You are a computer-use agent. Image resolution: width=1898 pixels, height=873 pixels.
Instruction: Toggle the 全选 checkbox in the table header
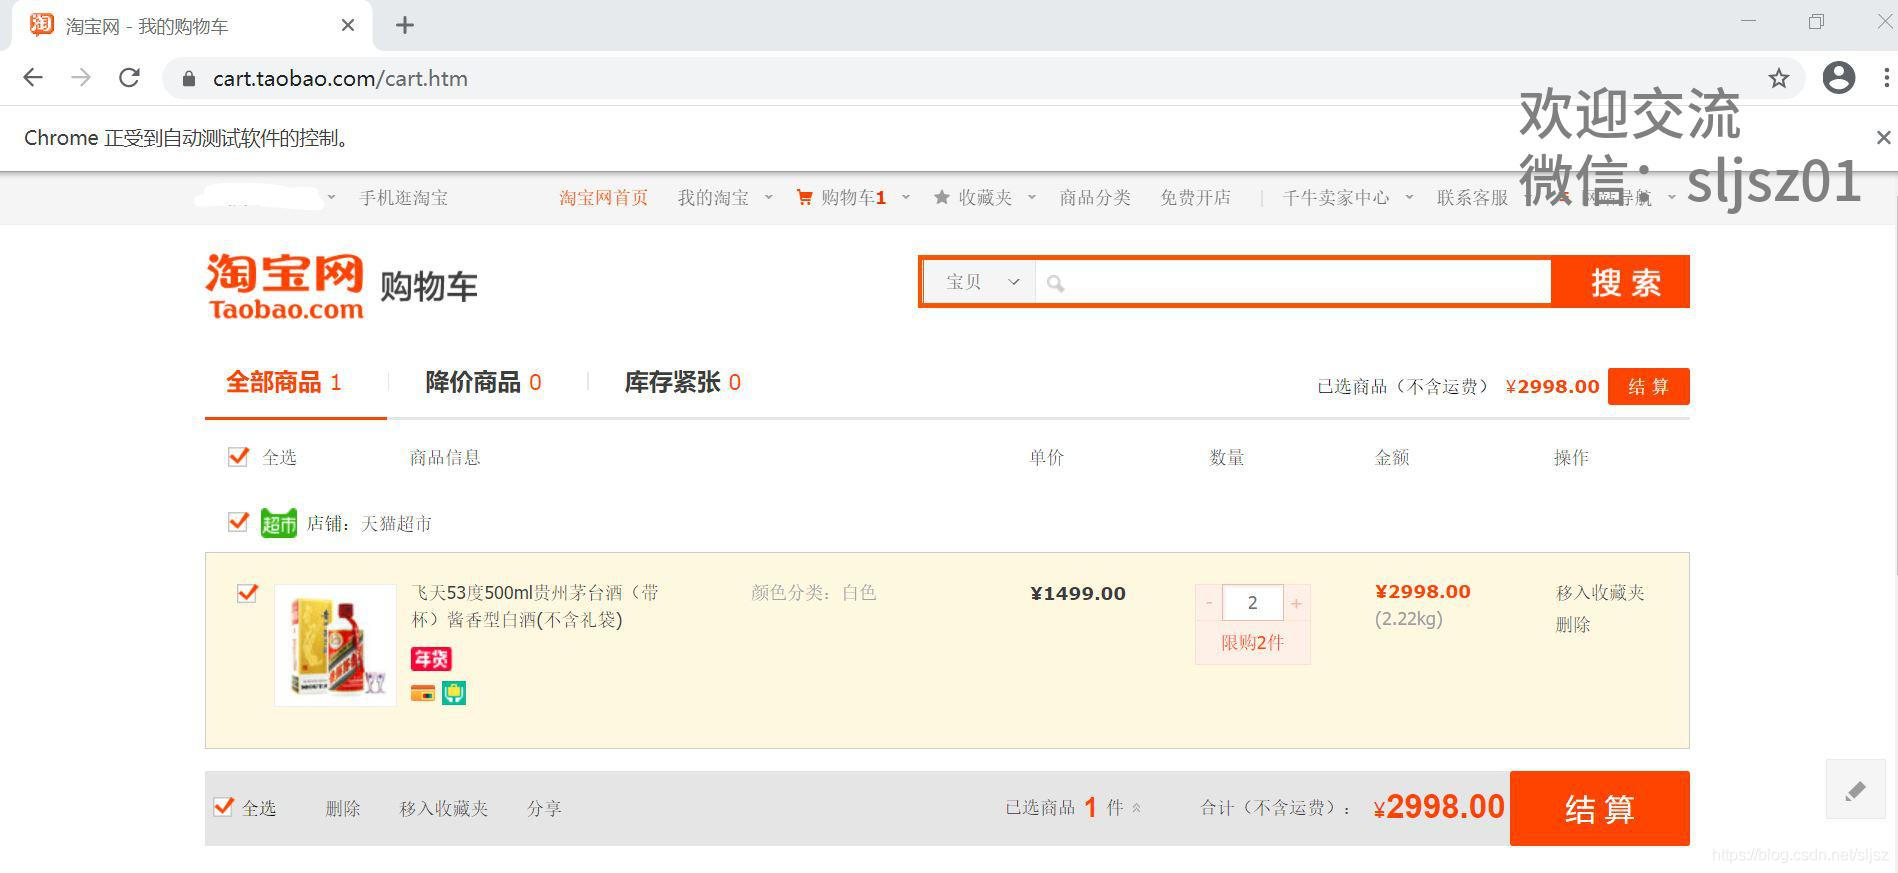(x=238, y=457)
